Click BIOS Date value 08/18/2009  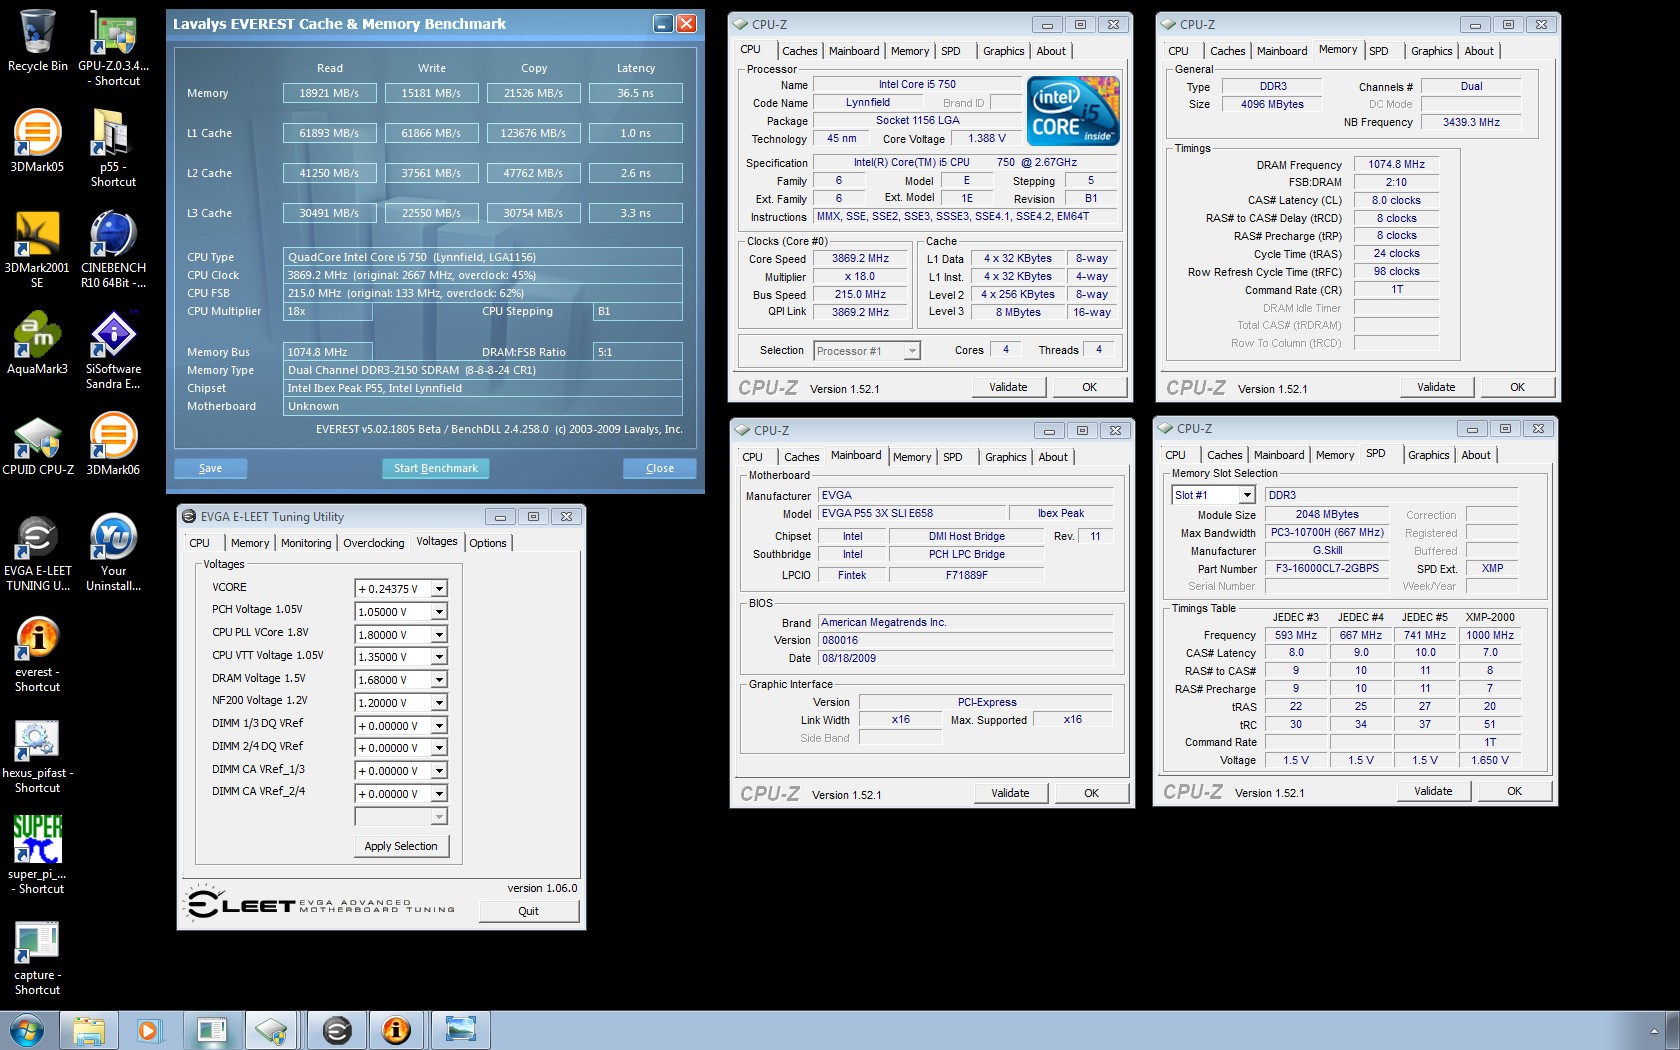(x=965, y=658)
